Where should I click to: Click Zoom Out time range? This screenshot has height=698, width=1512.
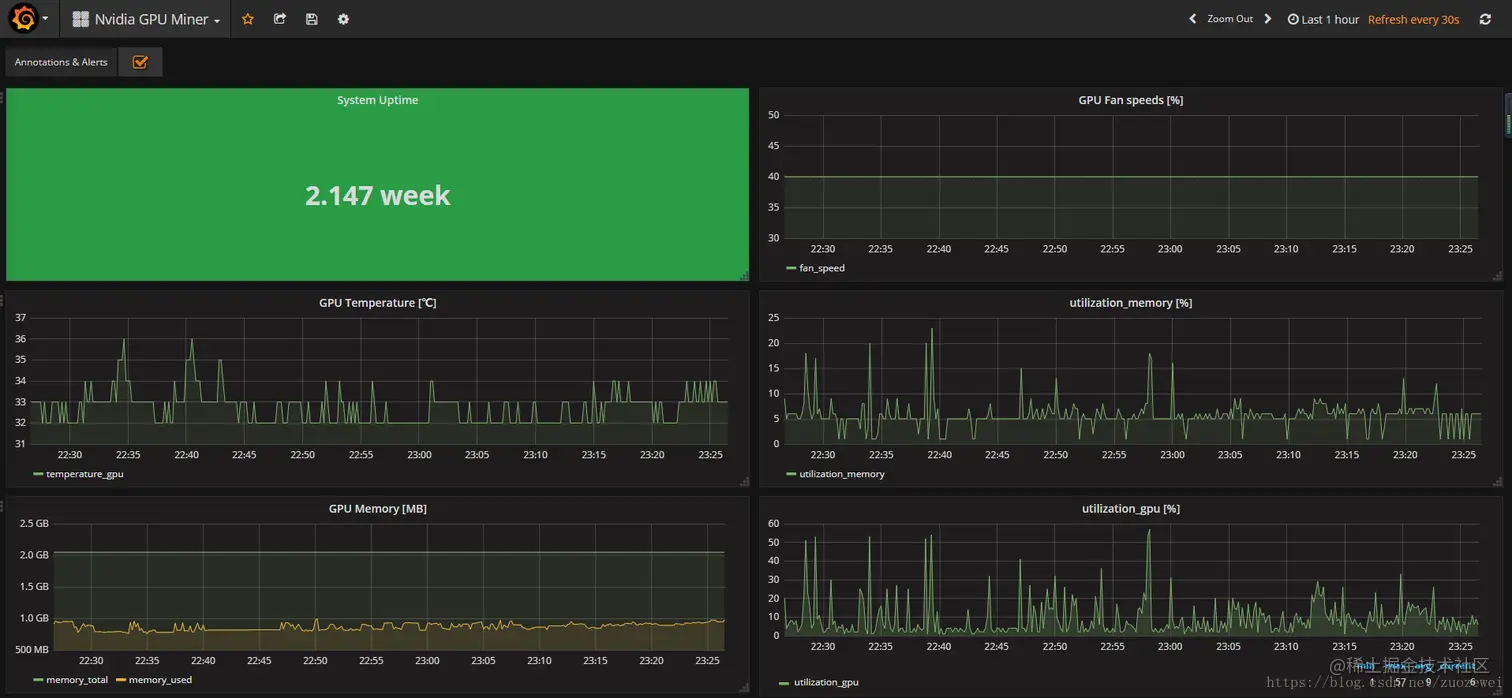1230,19
